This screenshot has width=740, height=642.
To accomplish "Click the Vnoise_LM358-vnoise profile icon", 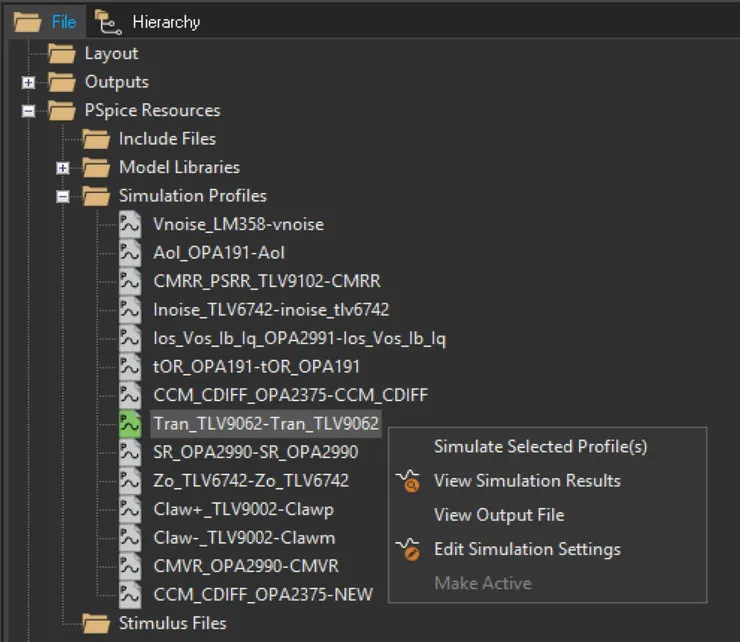I will pyautogui.click(x=130, y=224).
